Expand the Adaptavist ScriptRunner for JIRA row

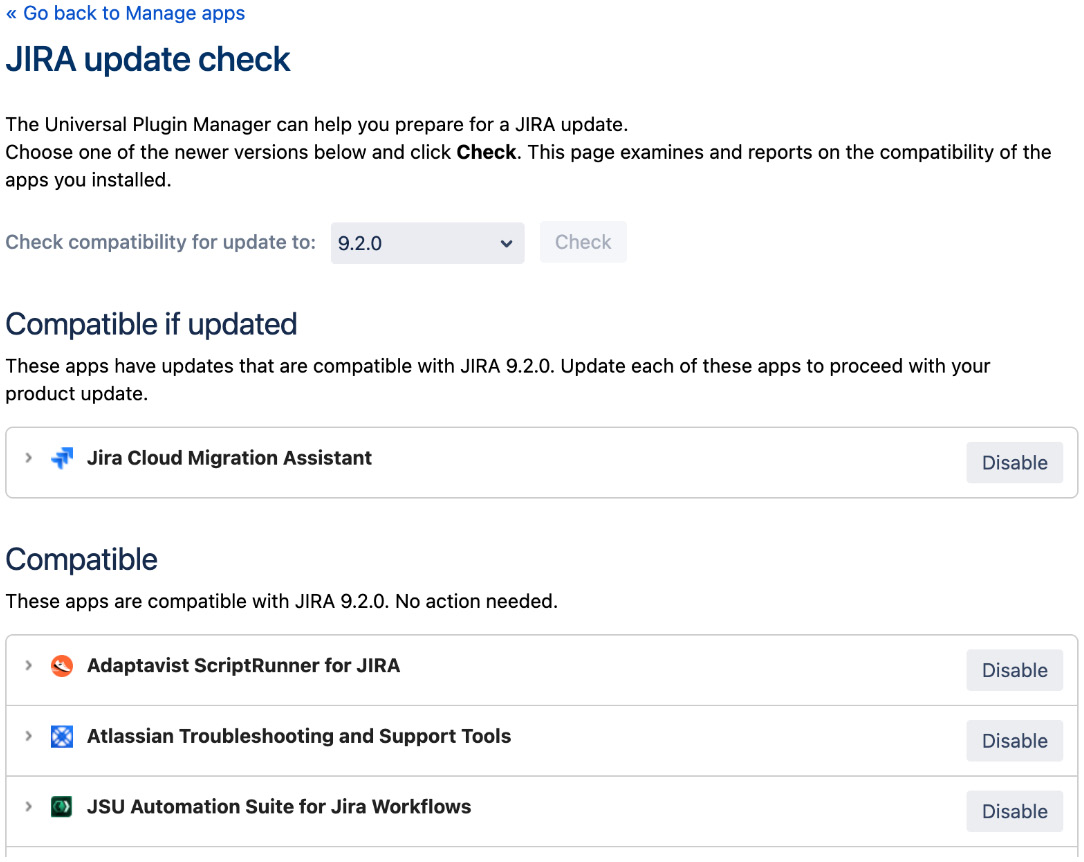pos(28,666)
